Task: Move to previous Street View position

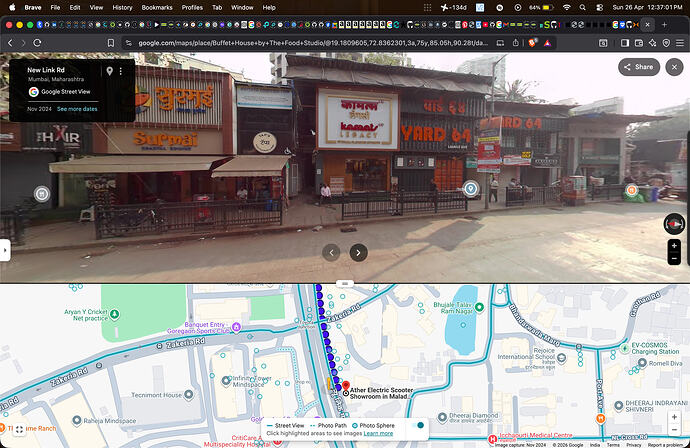Action: point(331,253)
